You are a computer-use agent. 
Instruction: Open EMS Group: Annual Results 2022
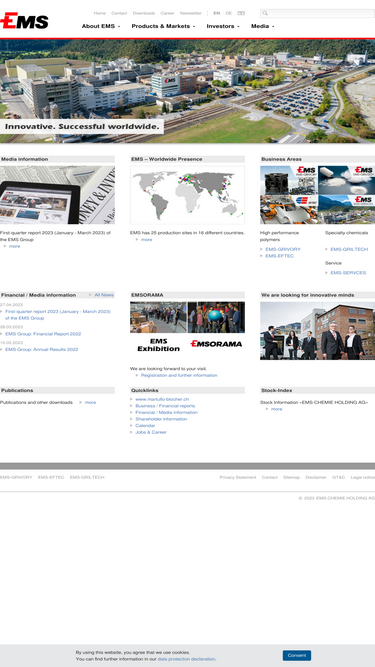[42, 350]
